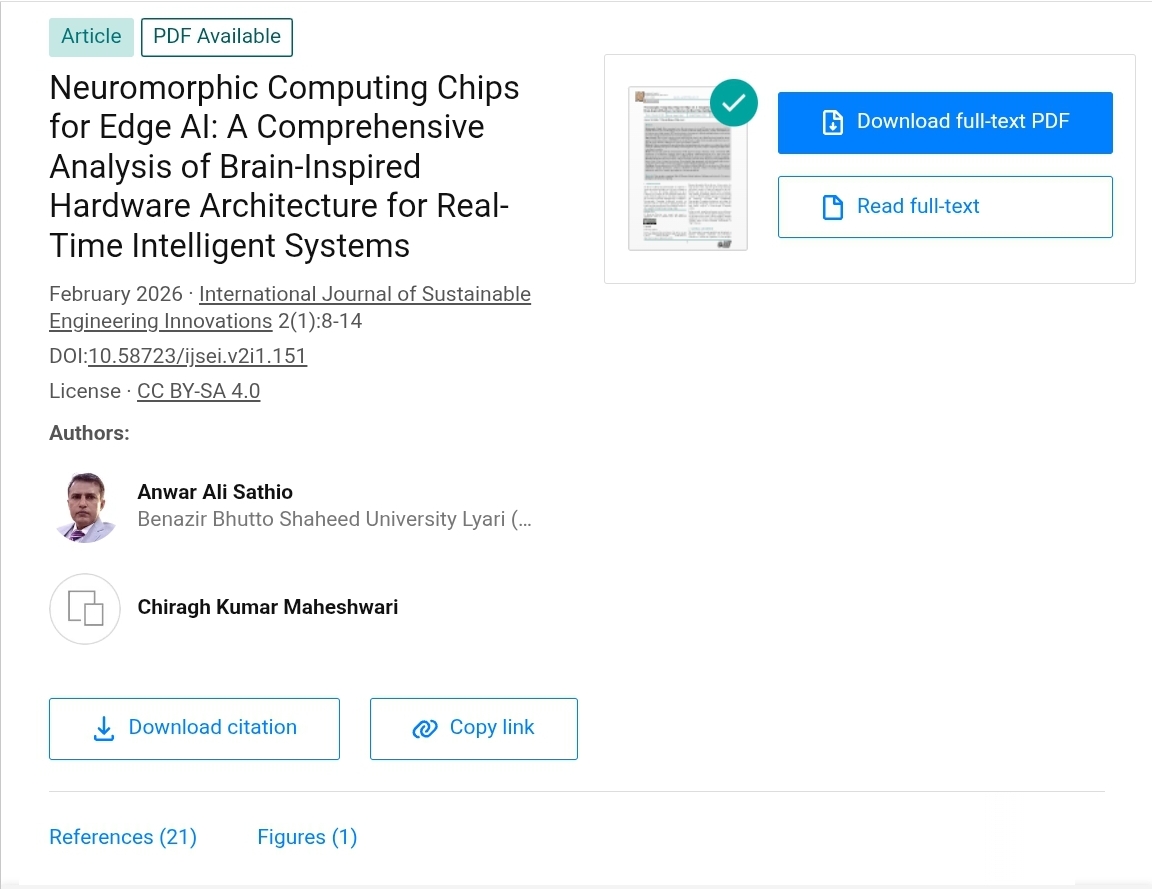The image size is (1152, 889).
Task: Click the Download citation button
Action: pyautogui.click(x=194, y=728)
